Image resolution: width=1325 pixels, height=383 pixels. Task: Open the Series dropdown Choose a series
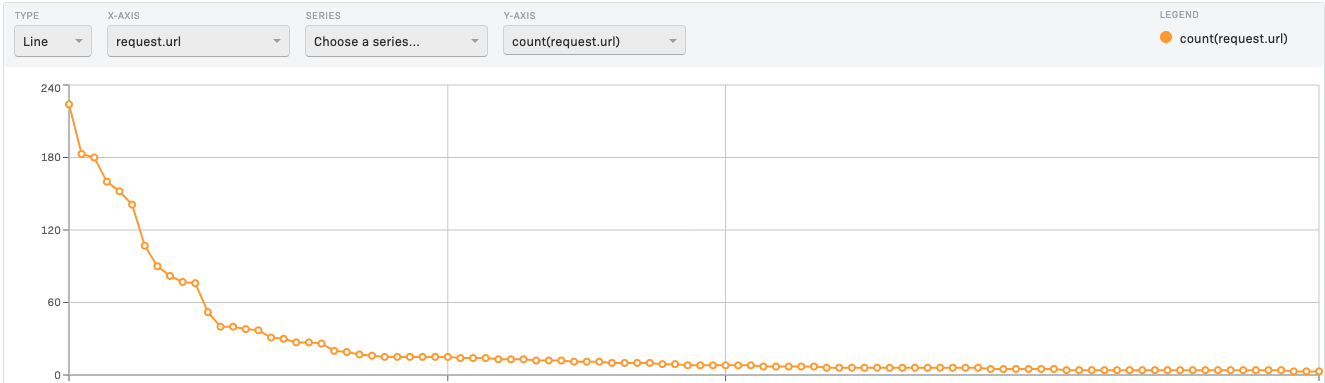pos(396,41)
